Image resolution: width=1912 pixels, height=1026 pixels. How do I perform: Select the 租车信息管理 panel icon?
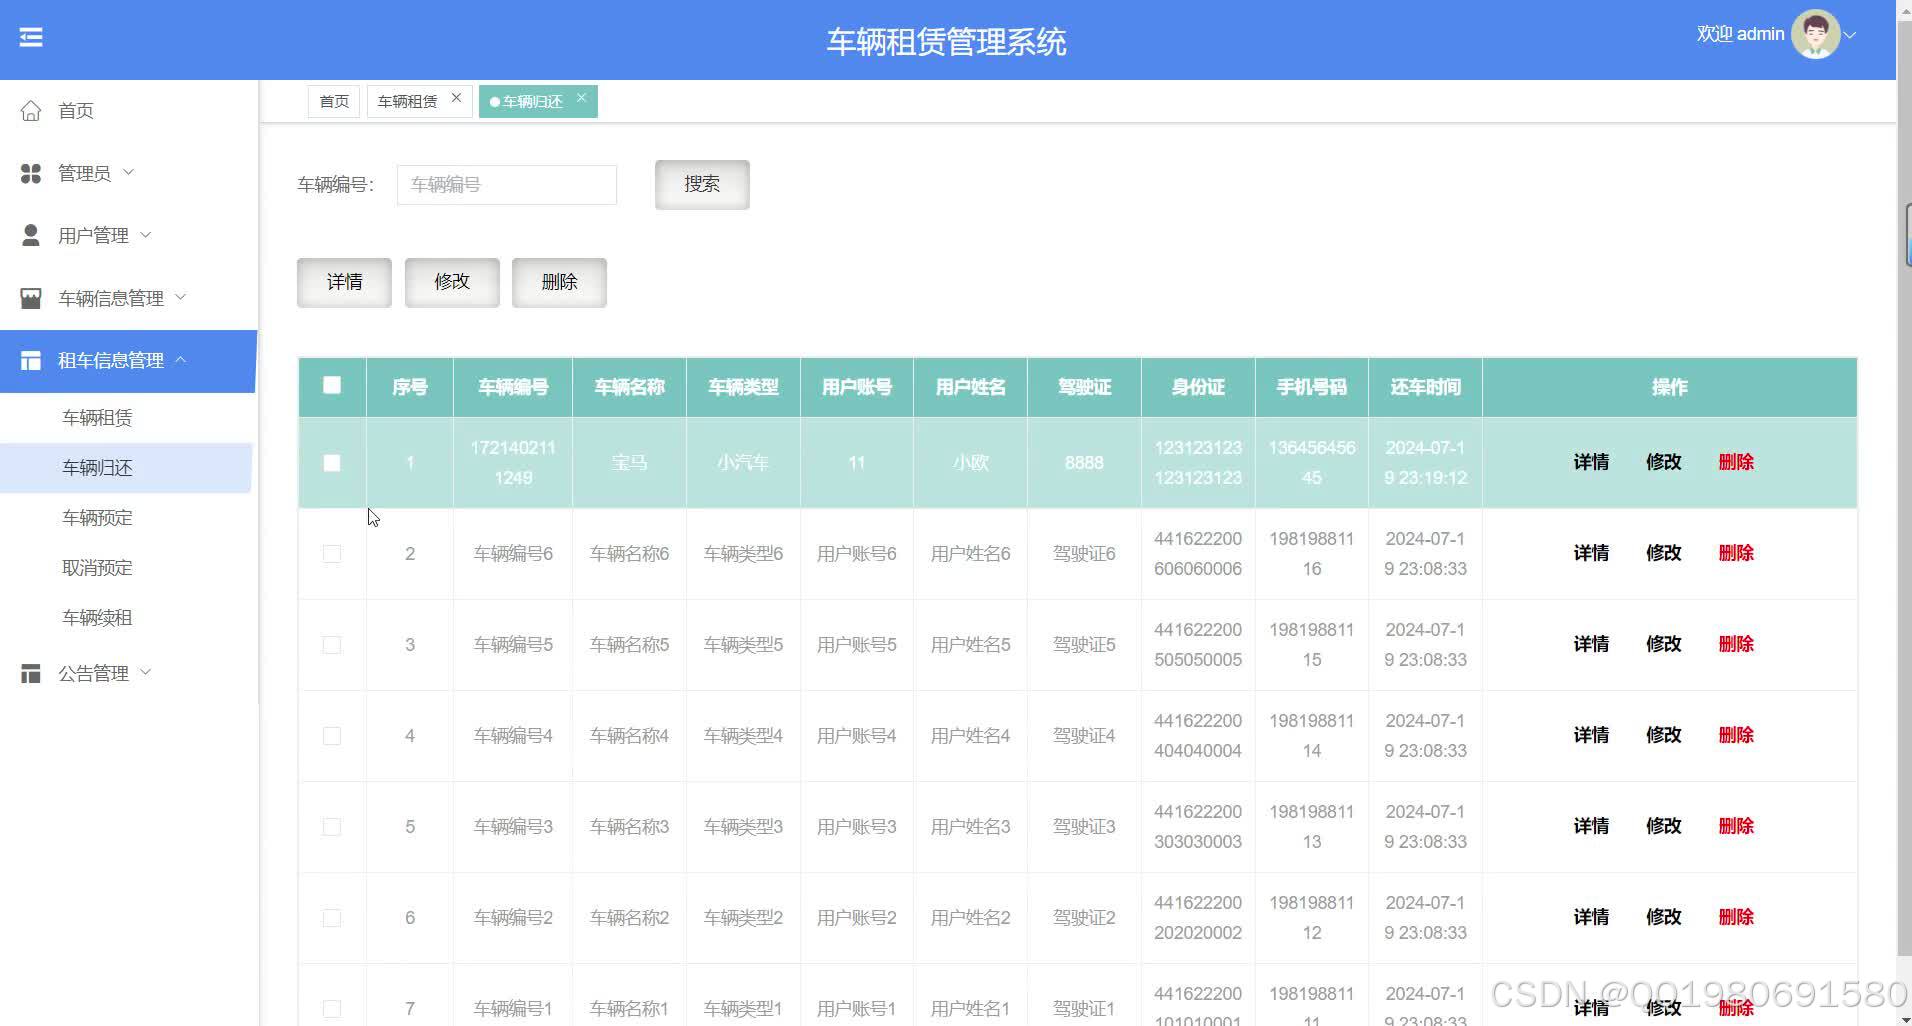coord(30,360)
